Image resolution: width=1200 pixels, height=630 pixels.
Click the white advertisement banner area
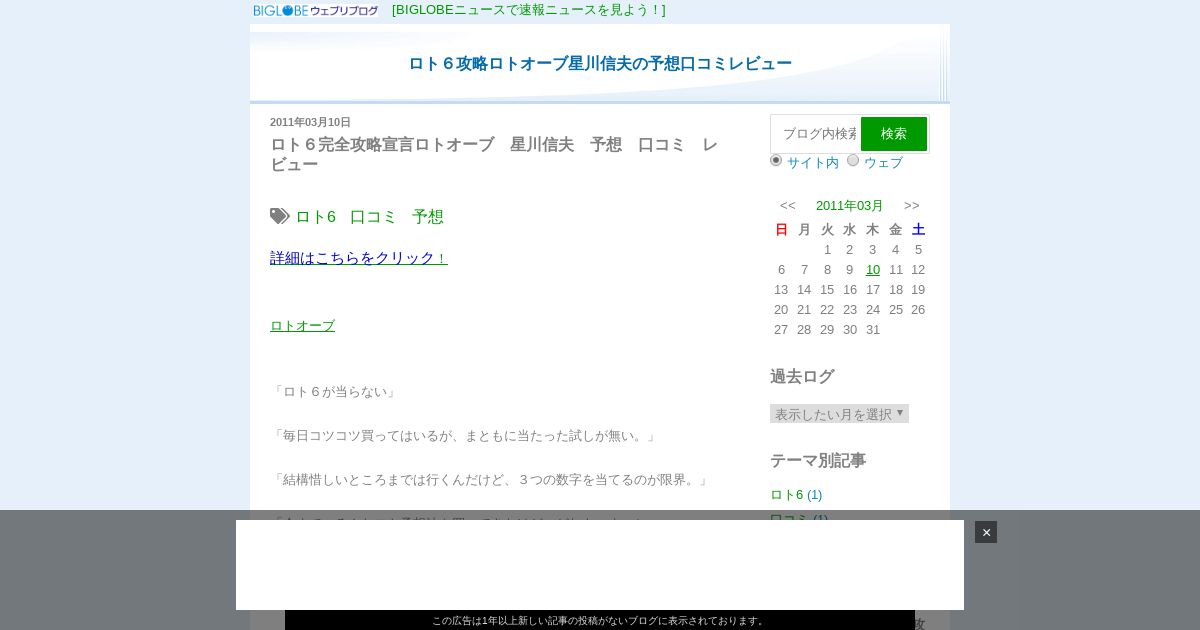[600, 565]
